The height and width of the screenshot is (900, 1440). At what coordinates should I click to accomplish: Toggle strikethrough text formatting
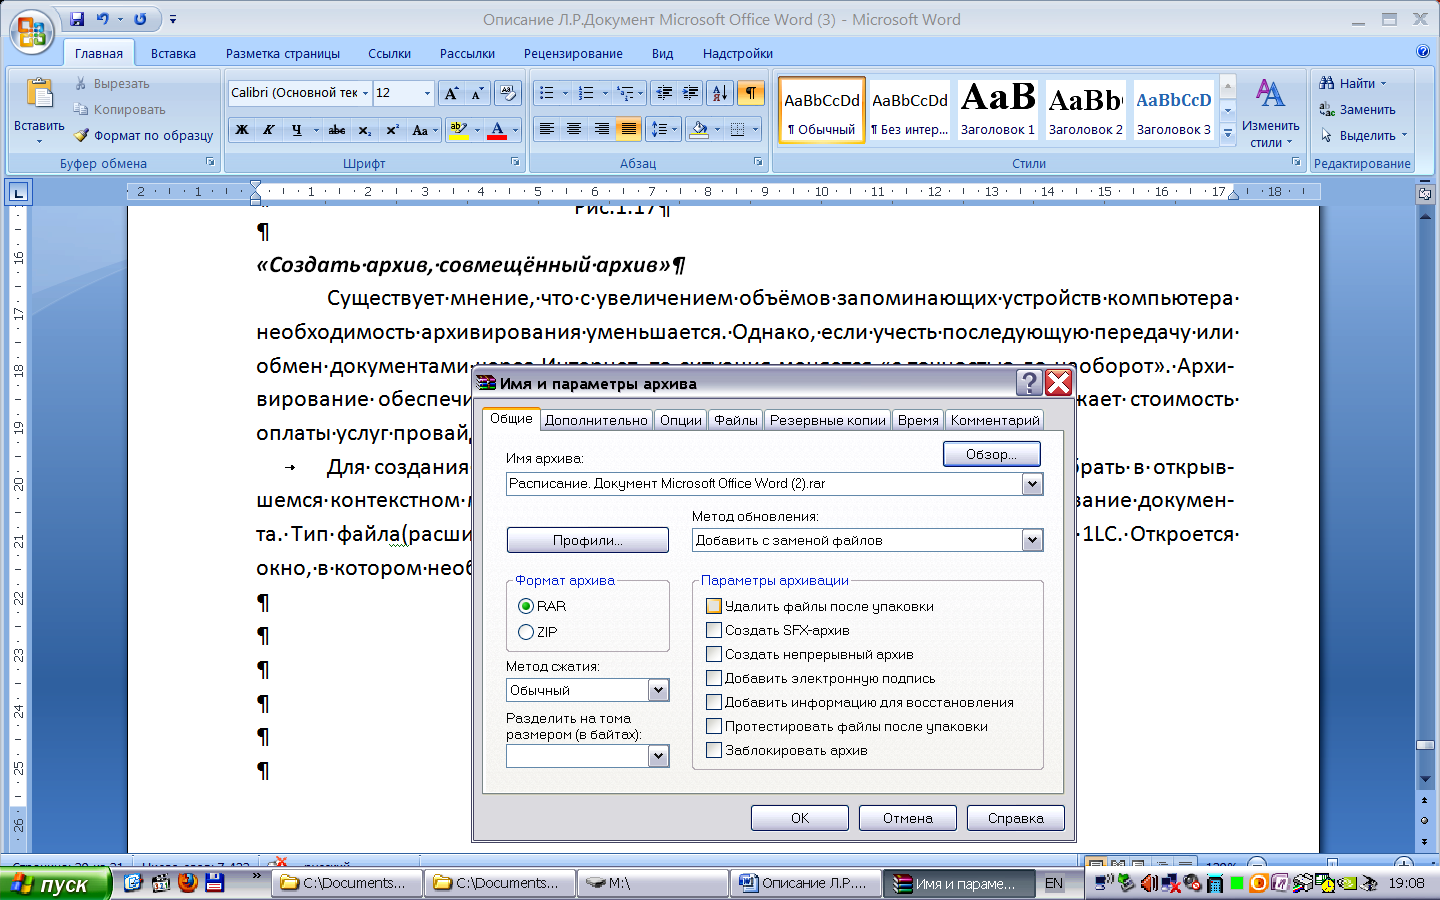[x=337, y=130]
